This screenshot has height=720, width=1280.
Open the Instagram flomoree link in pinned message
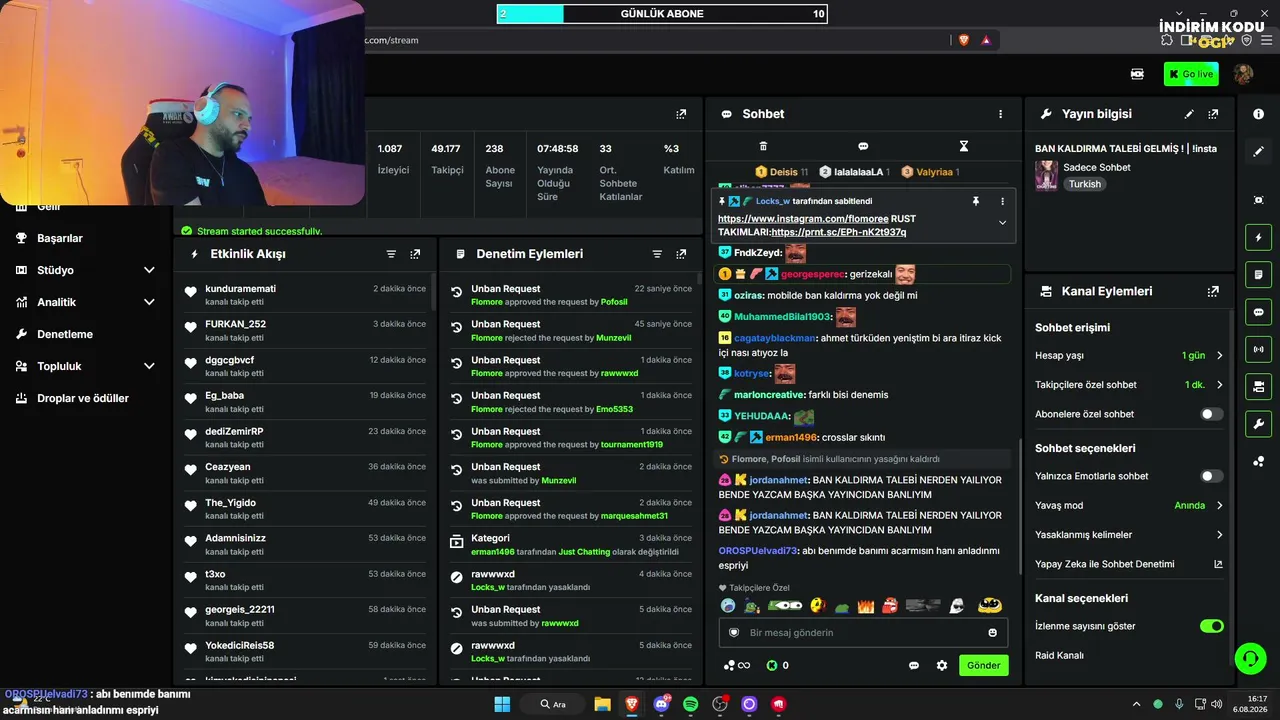click(x=803, y=219)
